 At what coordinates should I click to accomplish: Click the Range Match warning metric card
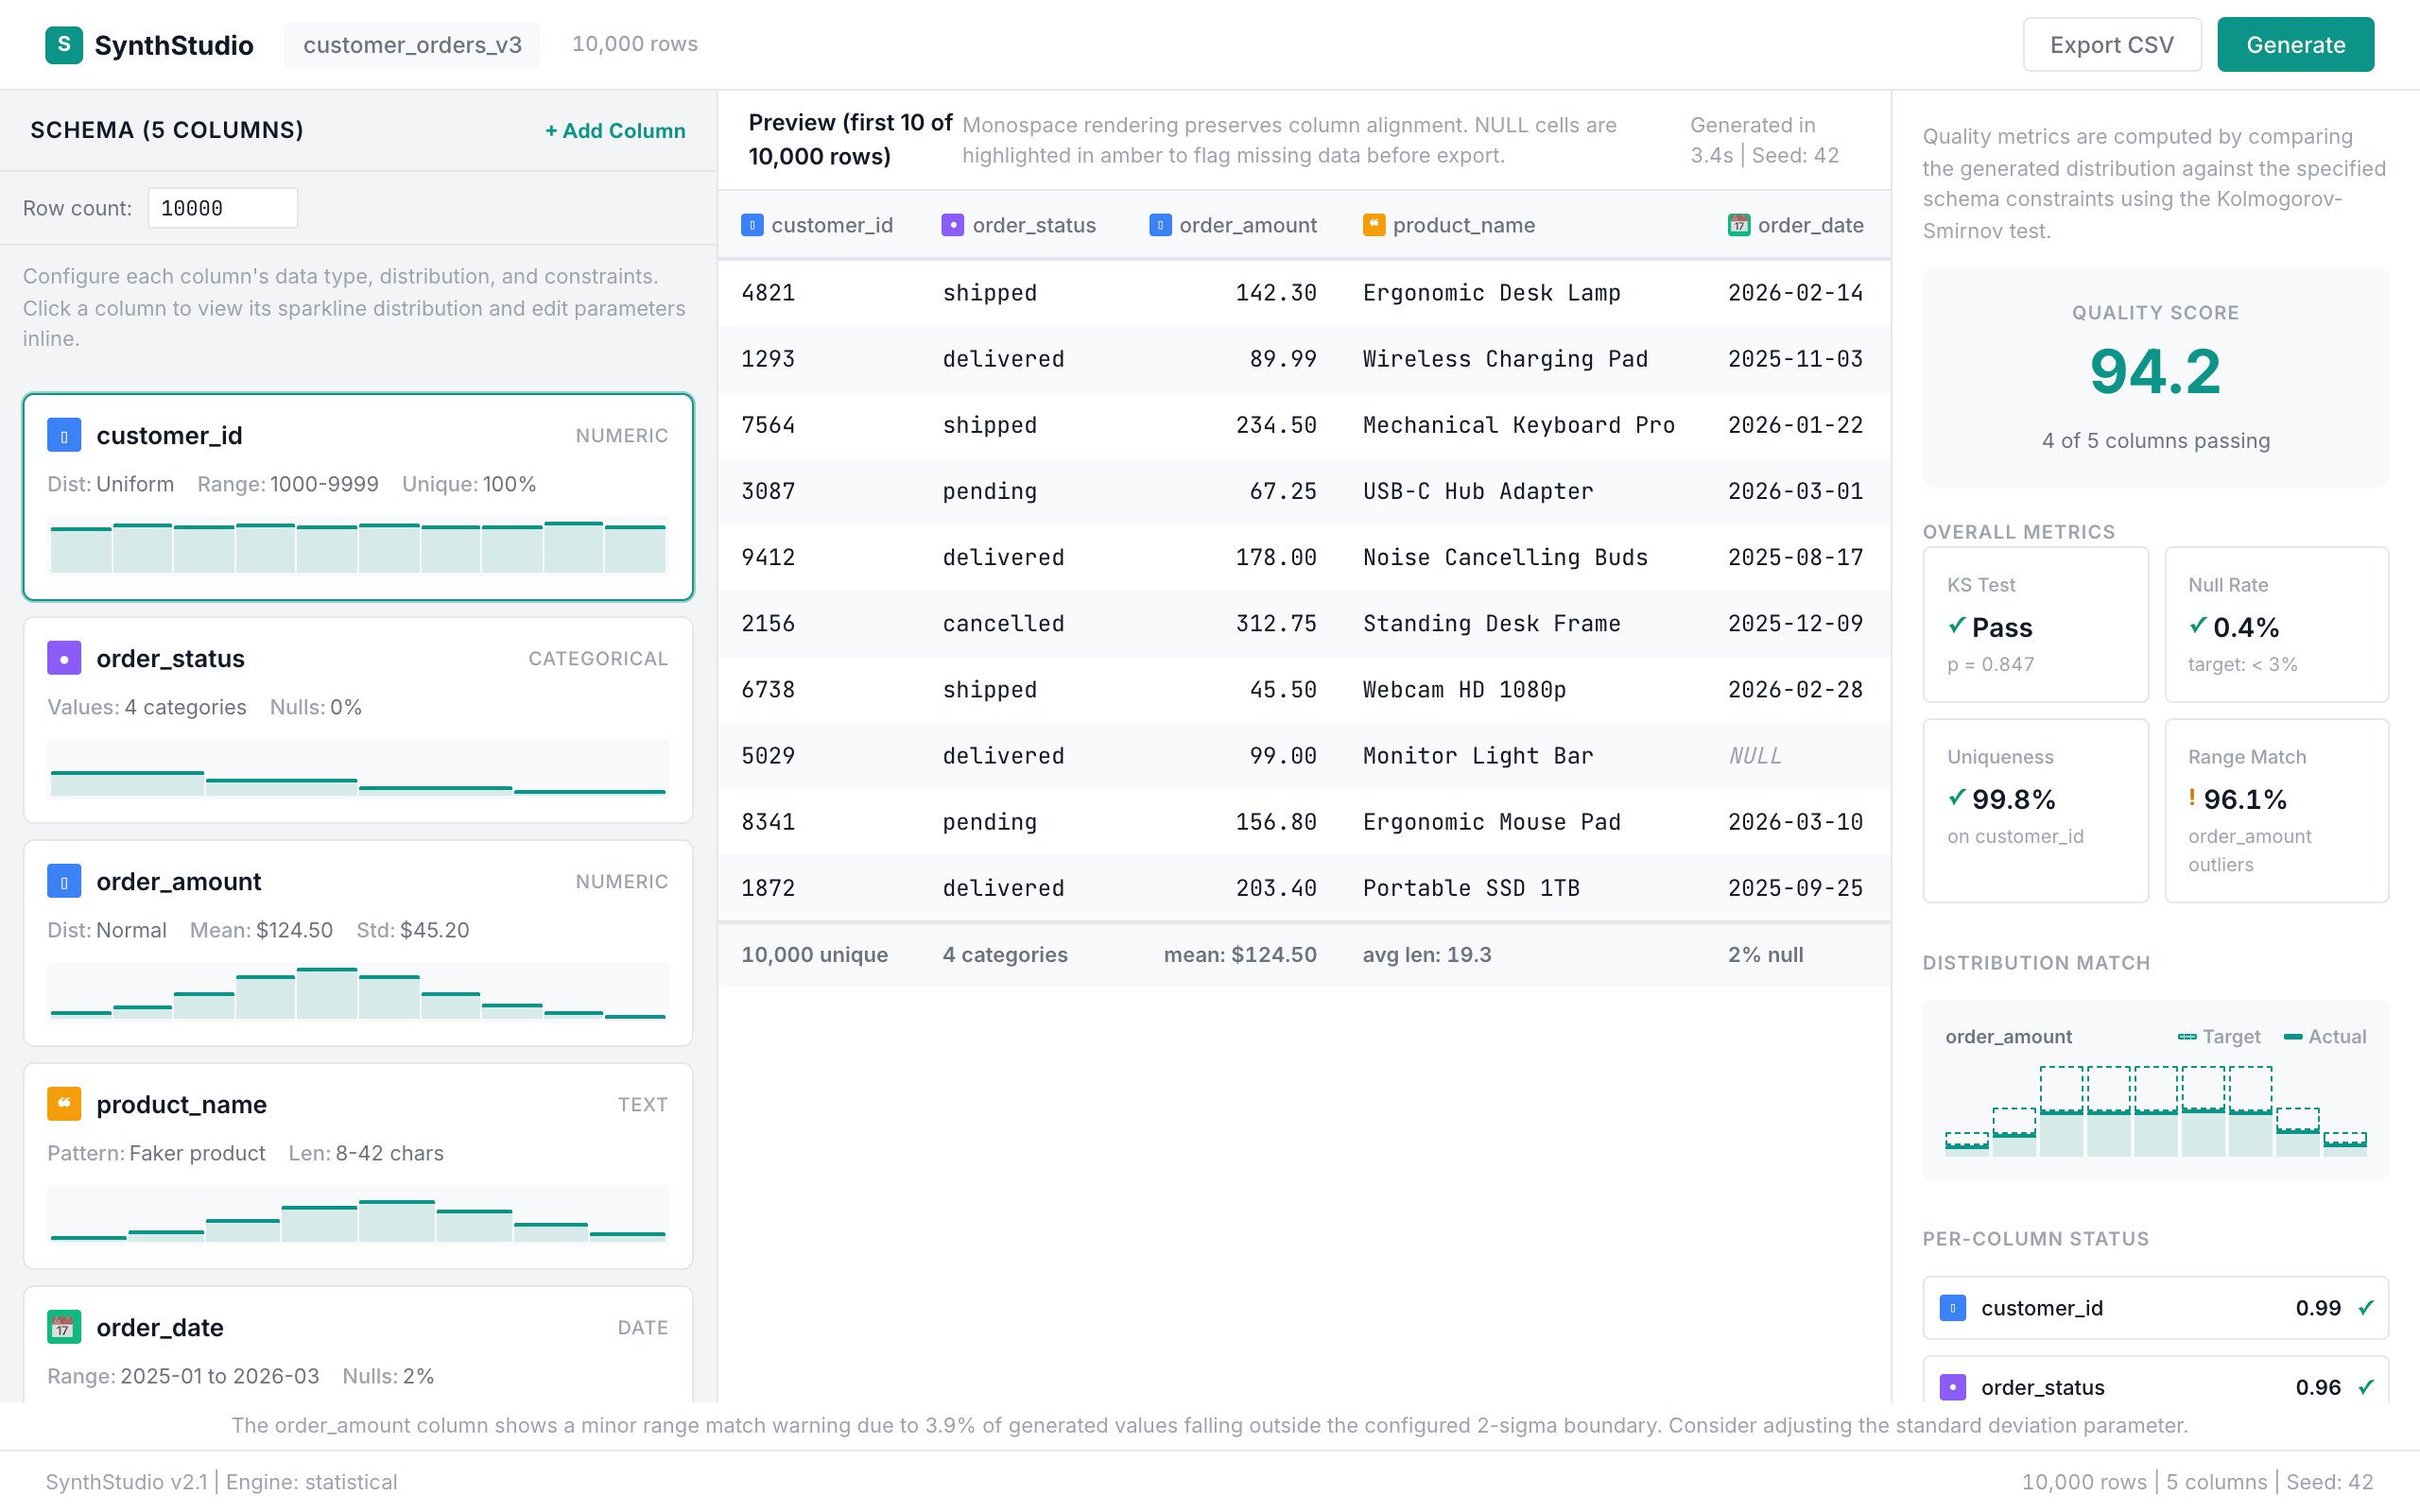coord(2276,810)
